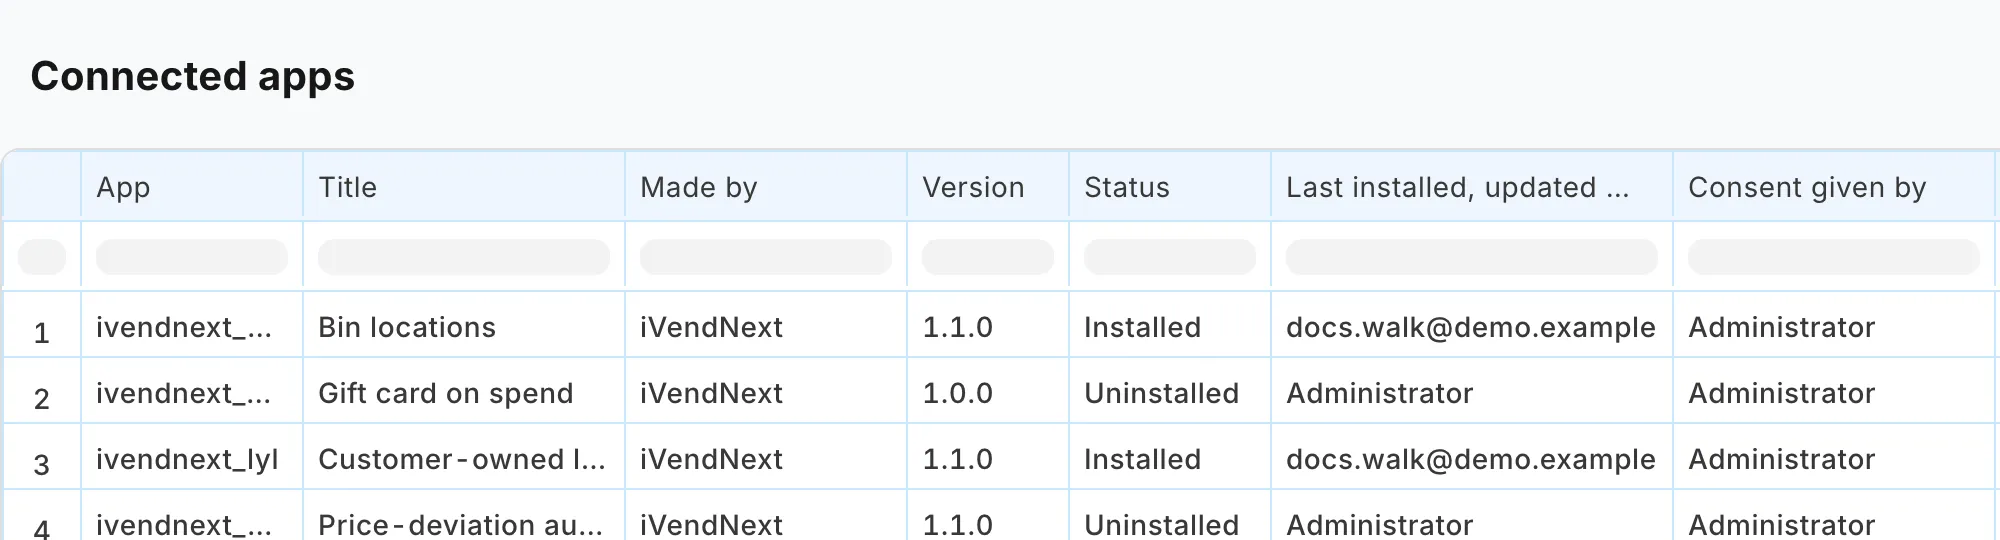Focus the Made by filter field
Image resolution: width=2000 pixels, height=540 pixels.
pyautogui.click(x=766, y=257)
